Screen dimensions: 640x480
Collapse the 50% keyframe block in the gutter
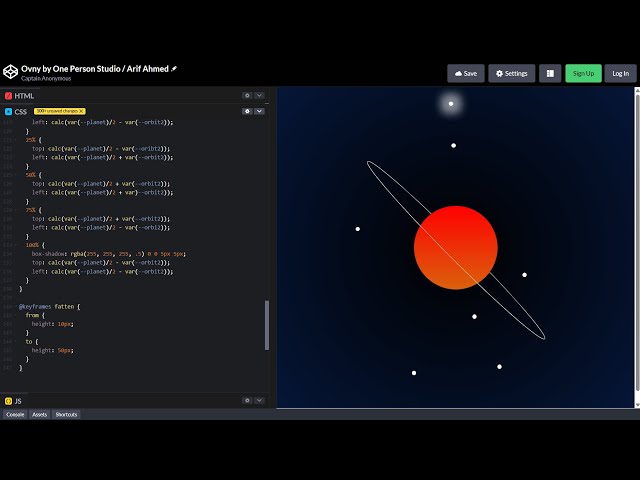pos(16,175)
